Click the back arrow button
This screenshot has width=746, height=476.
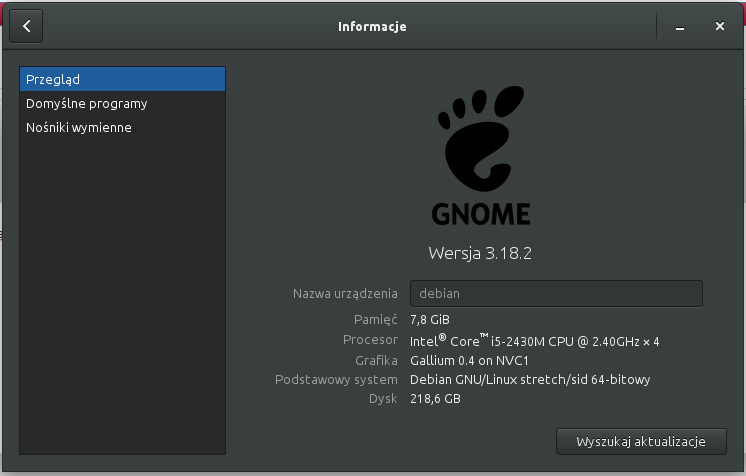pos(27,27)
